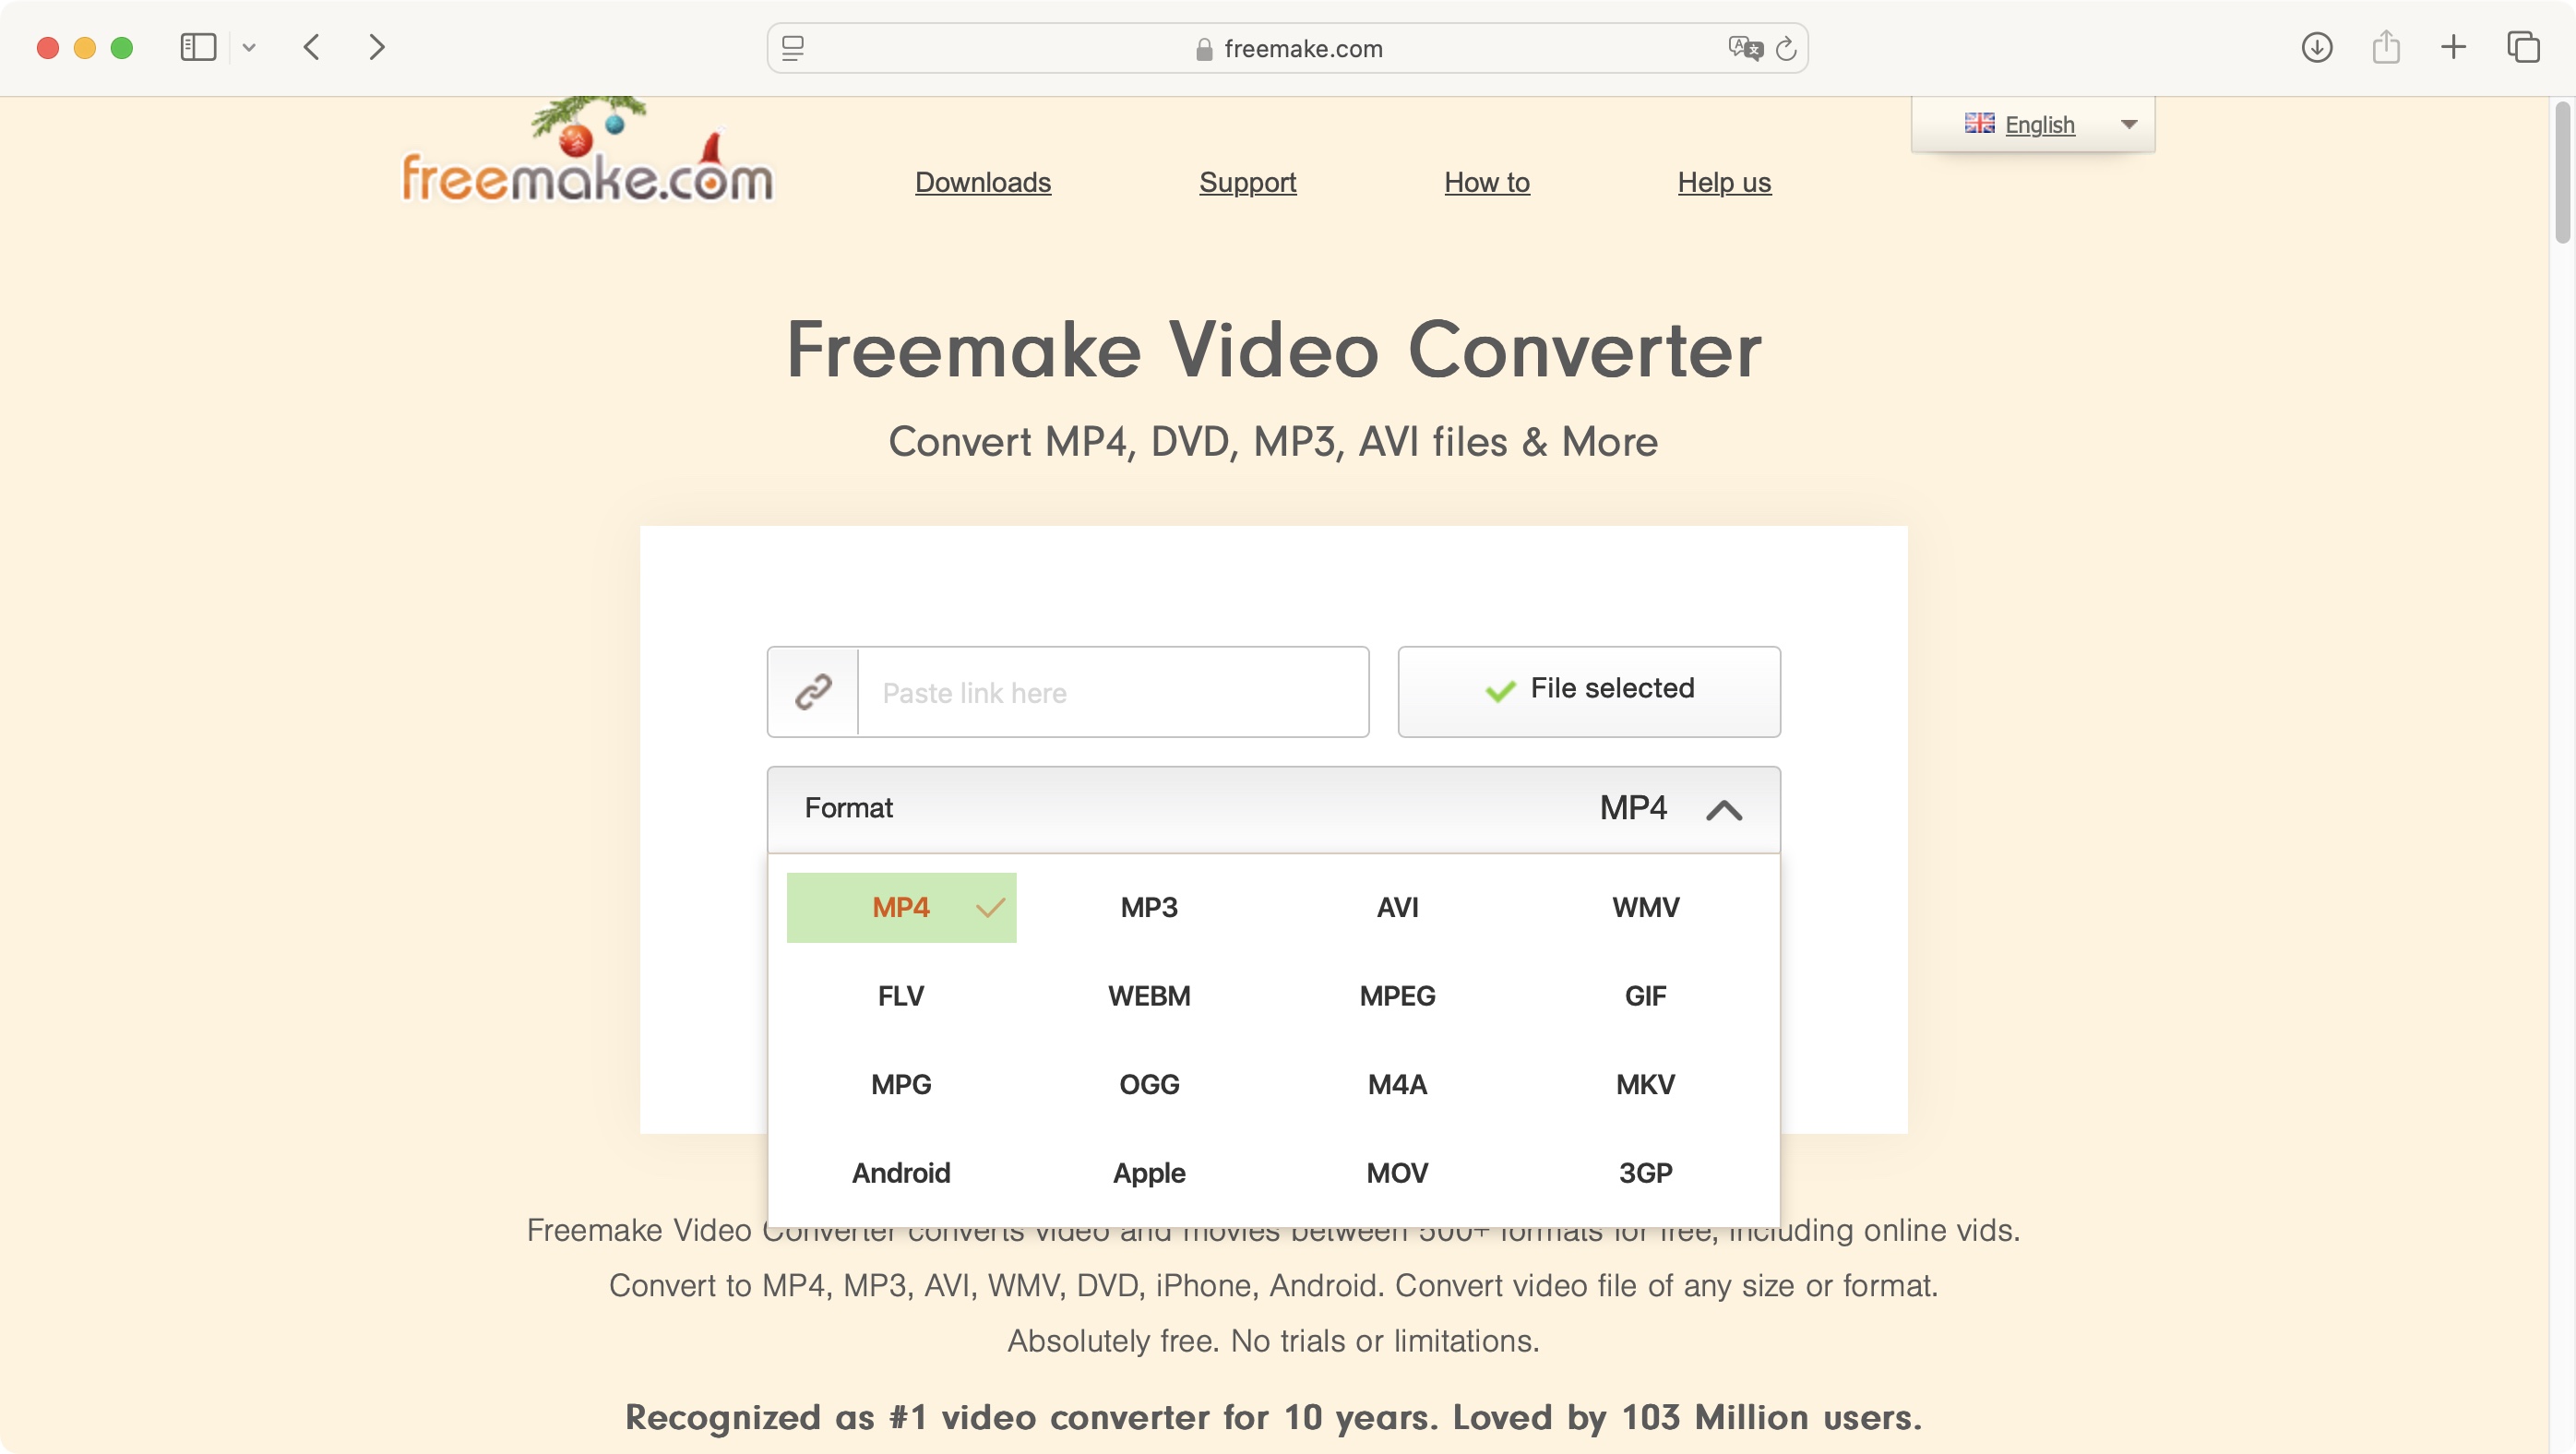Screen dimensions: 2576x1454
Task: Click the File selected button
Action: point(1589,690)
